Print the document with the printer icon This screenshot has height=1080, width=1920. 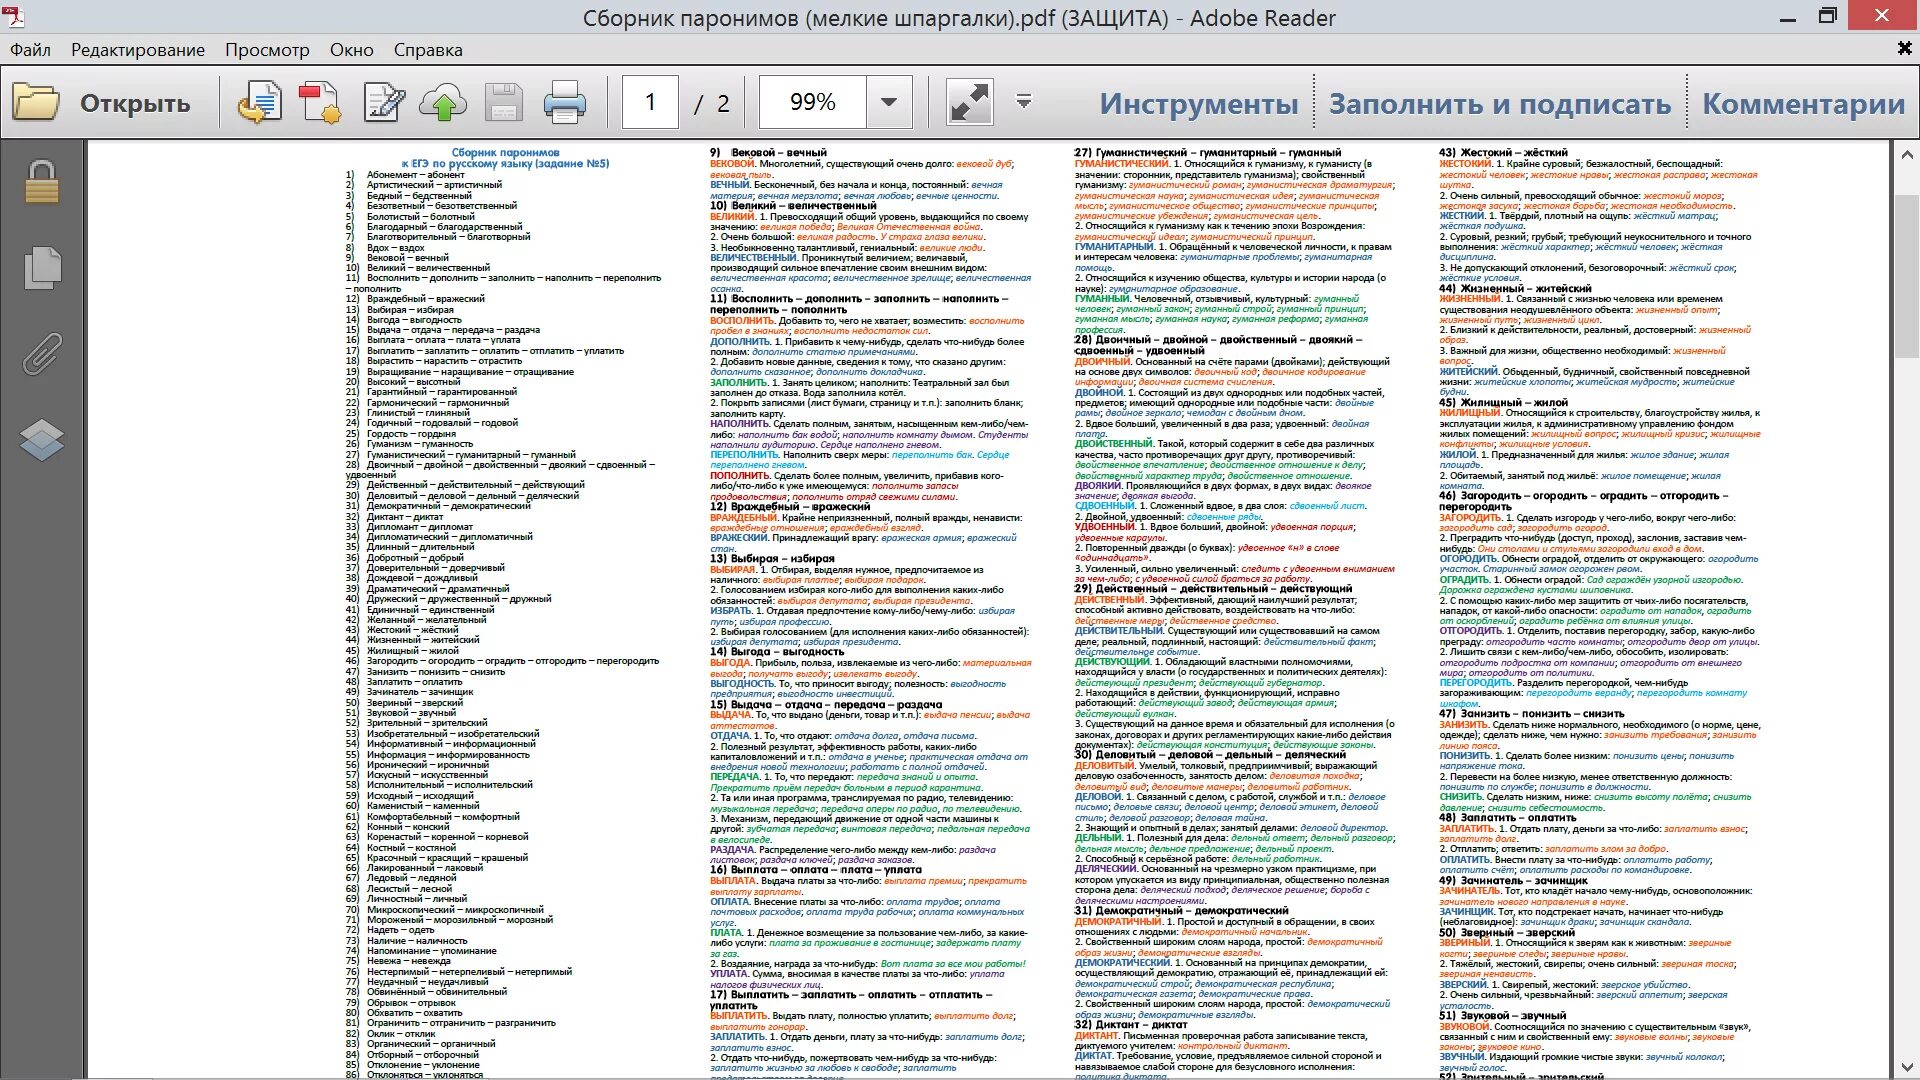564,103
